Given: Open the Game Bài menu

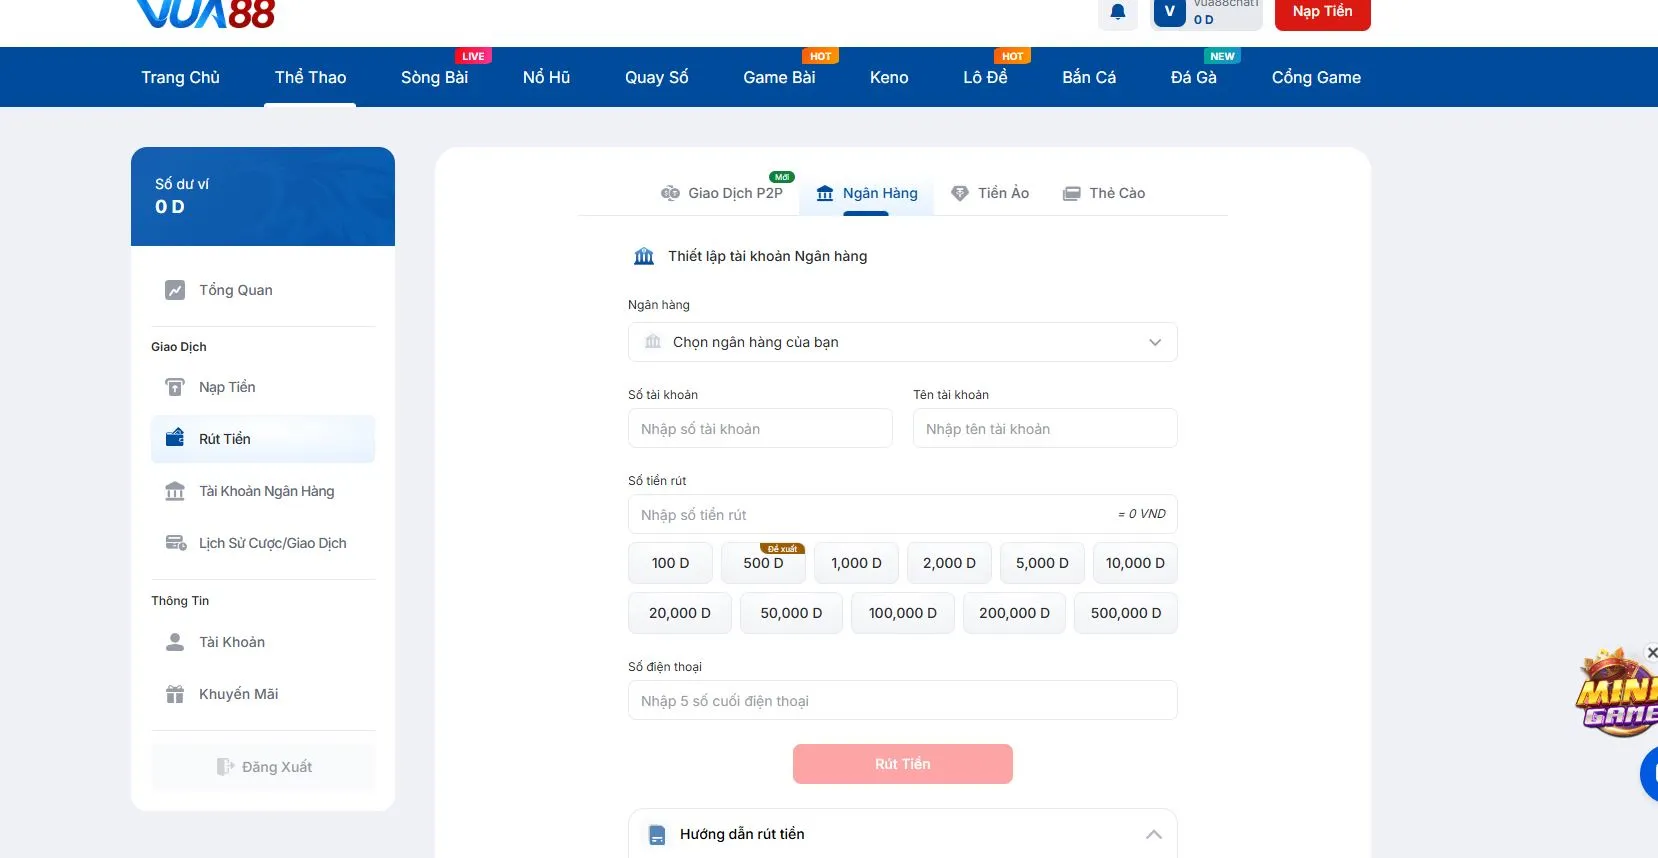Looking at the screenshot, I should [x=779, y=77].
